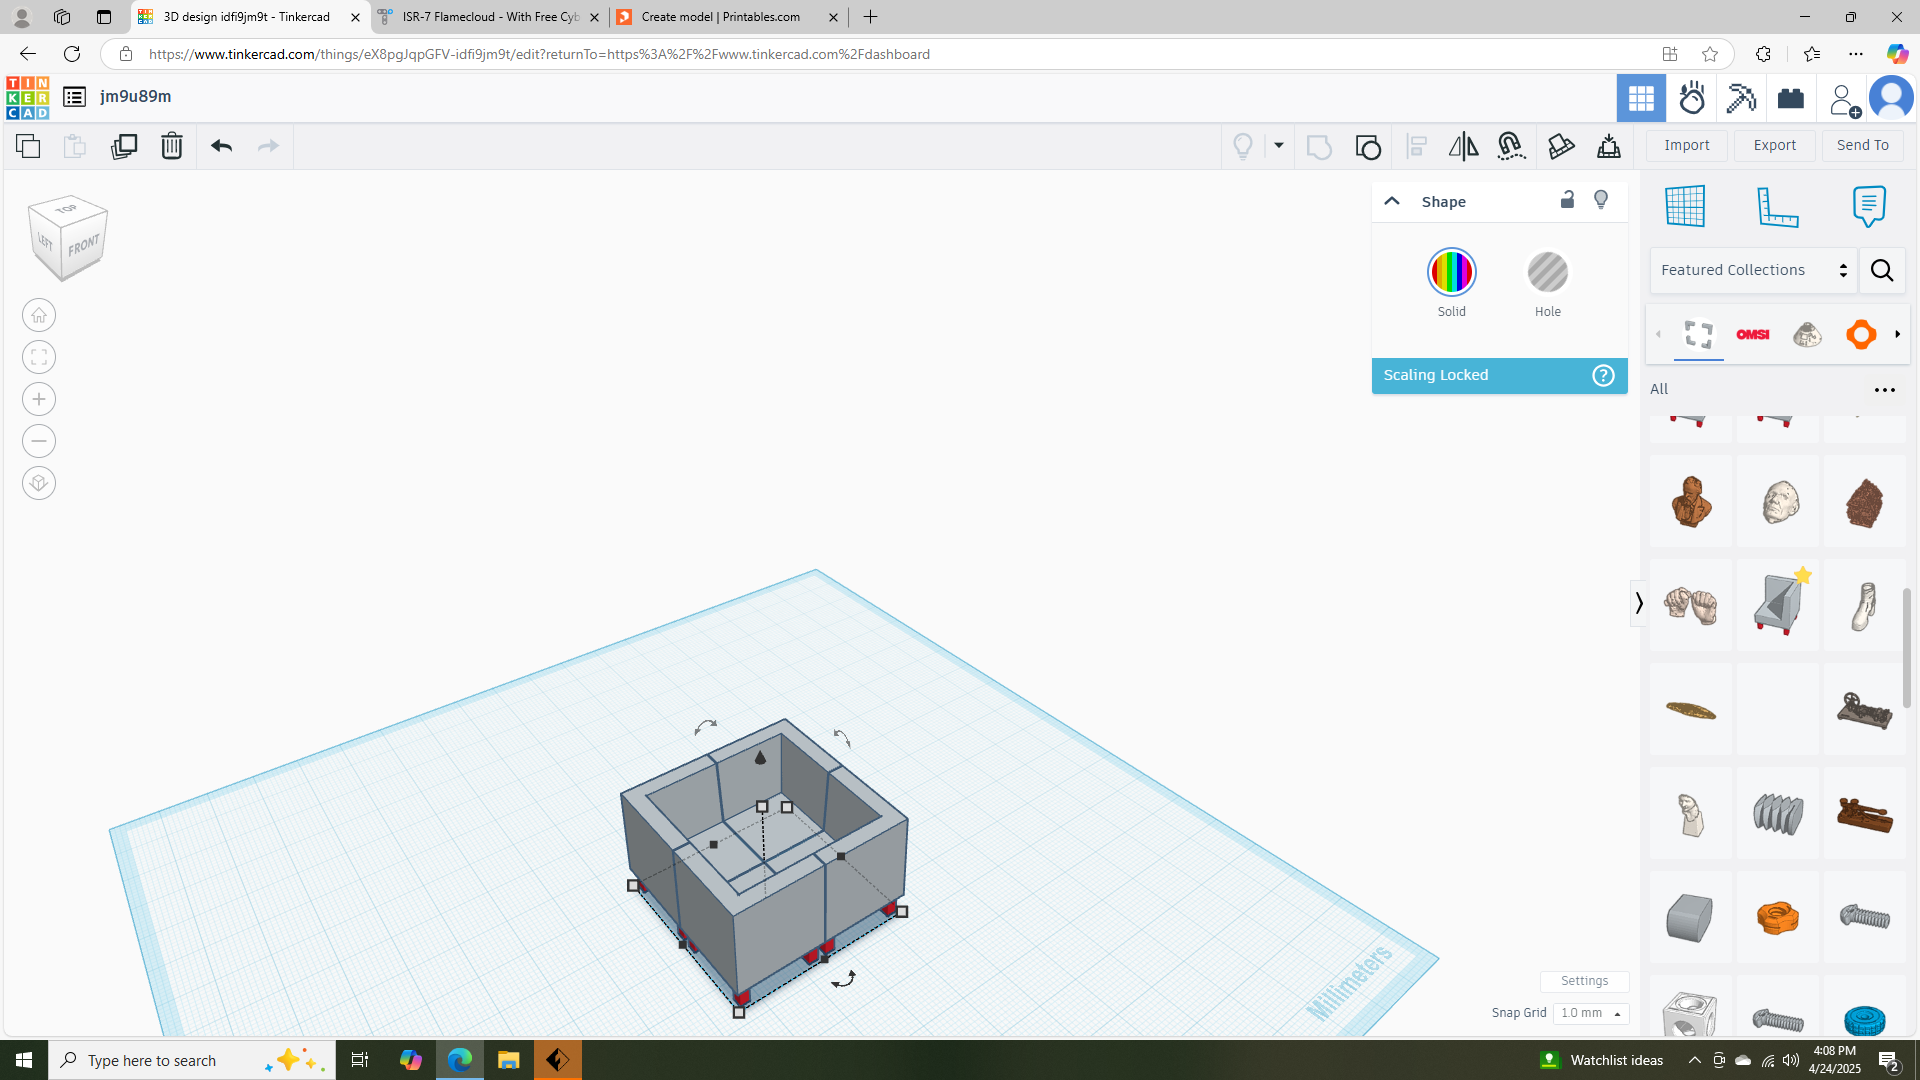Click the Mirror tool icon
1920x1080 pixels.
[1463, 147]
